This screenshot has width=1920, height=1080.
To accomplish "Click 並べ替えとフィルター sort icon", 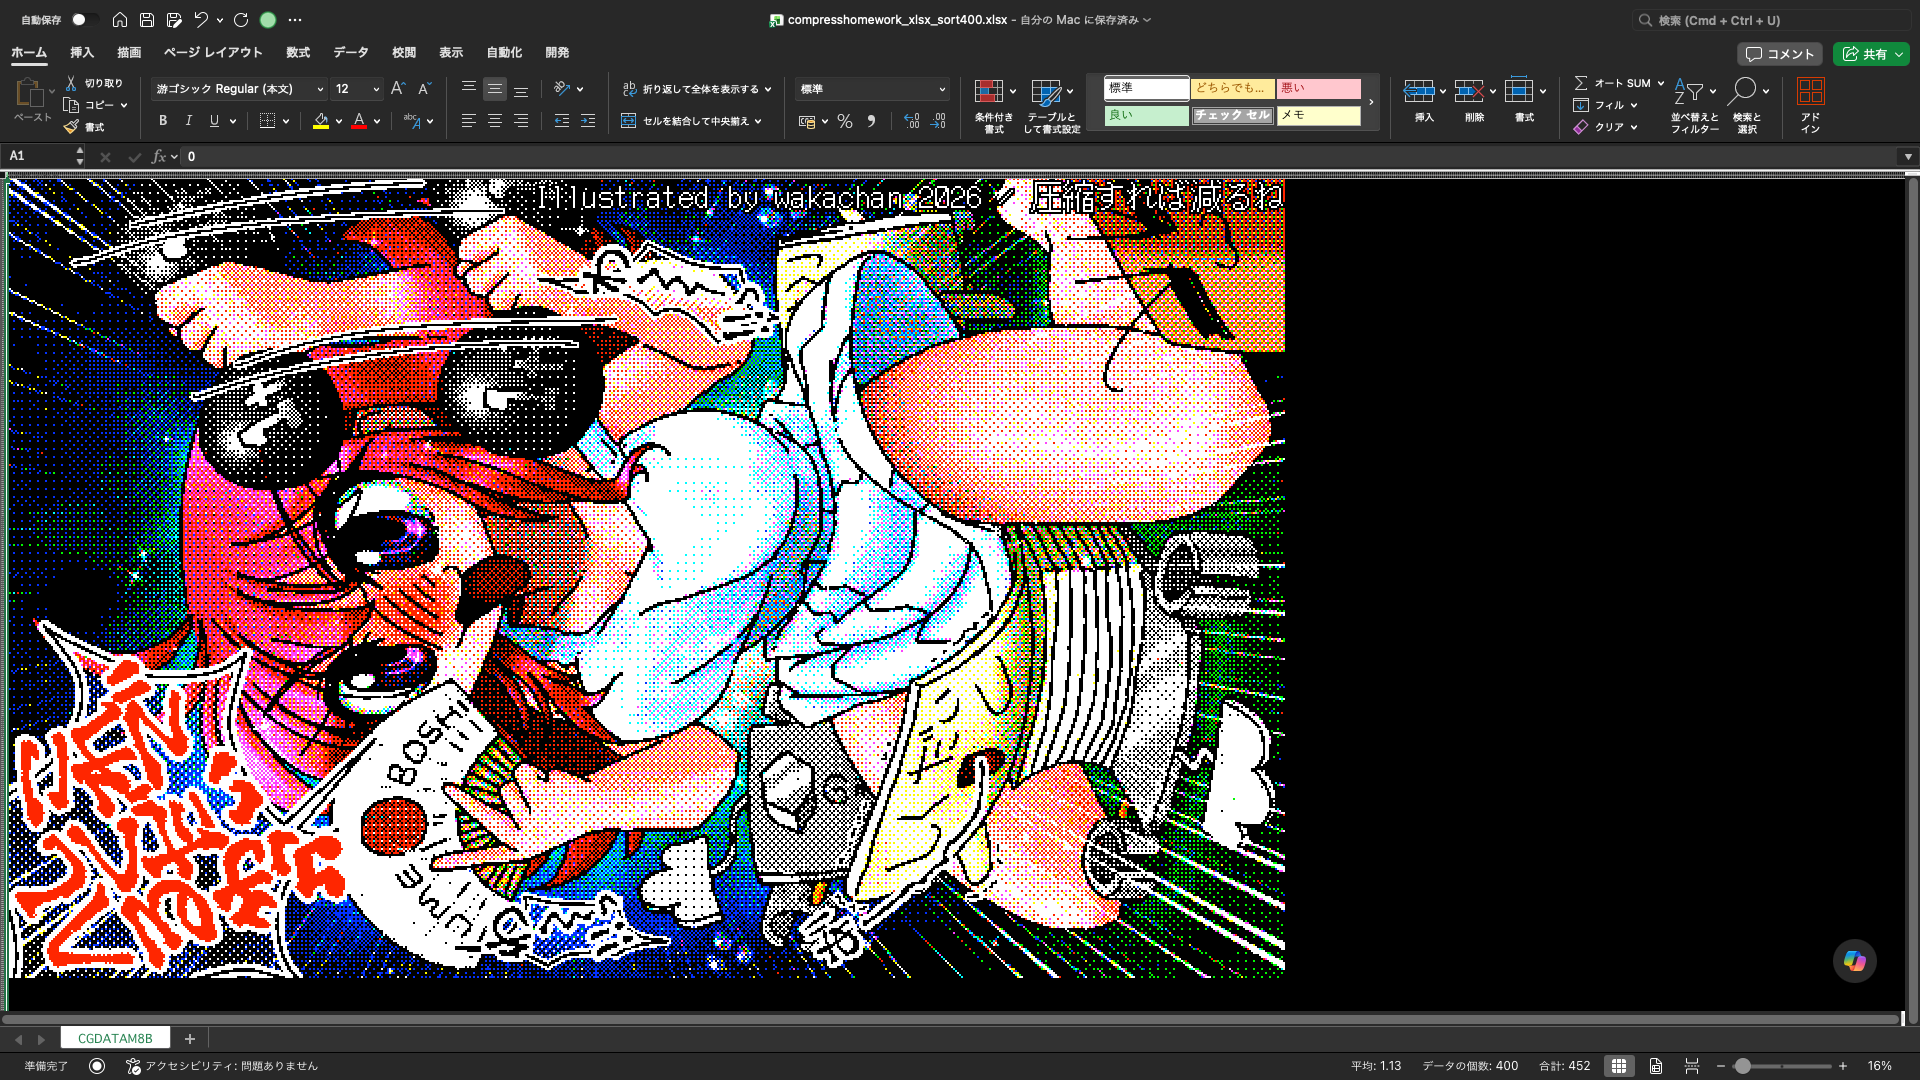I will pos(1689,92).
